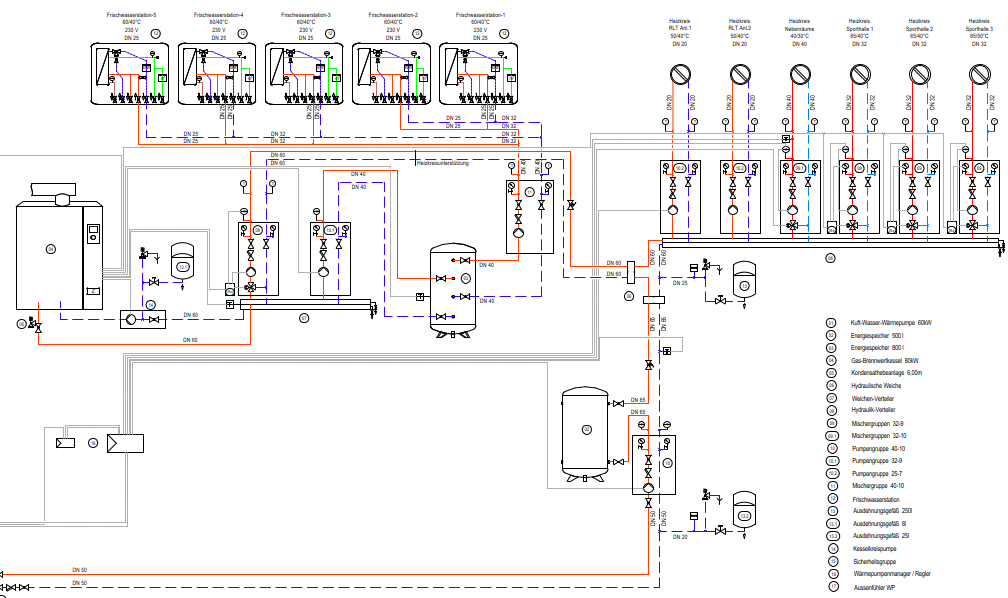Screen dimensions: 1008x598
Task: Select legend entry 'Kondensathebeanlage 6,00m'
Action: (x=886, y=373)
